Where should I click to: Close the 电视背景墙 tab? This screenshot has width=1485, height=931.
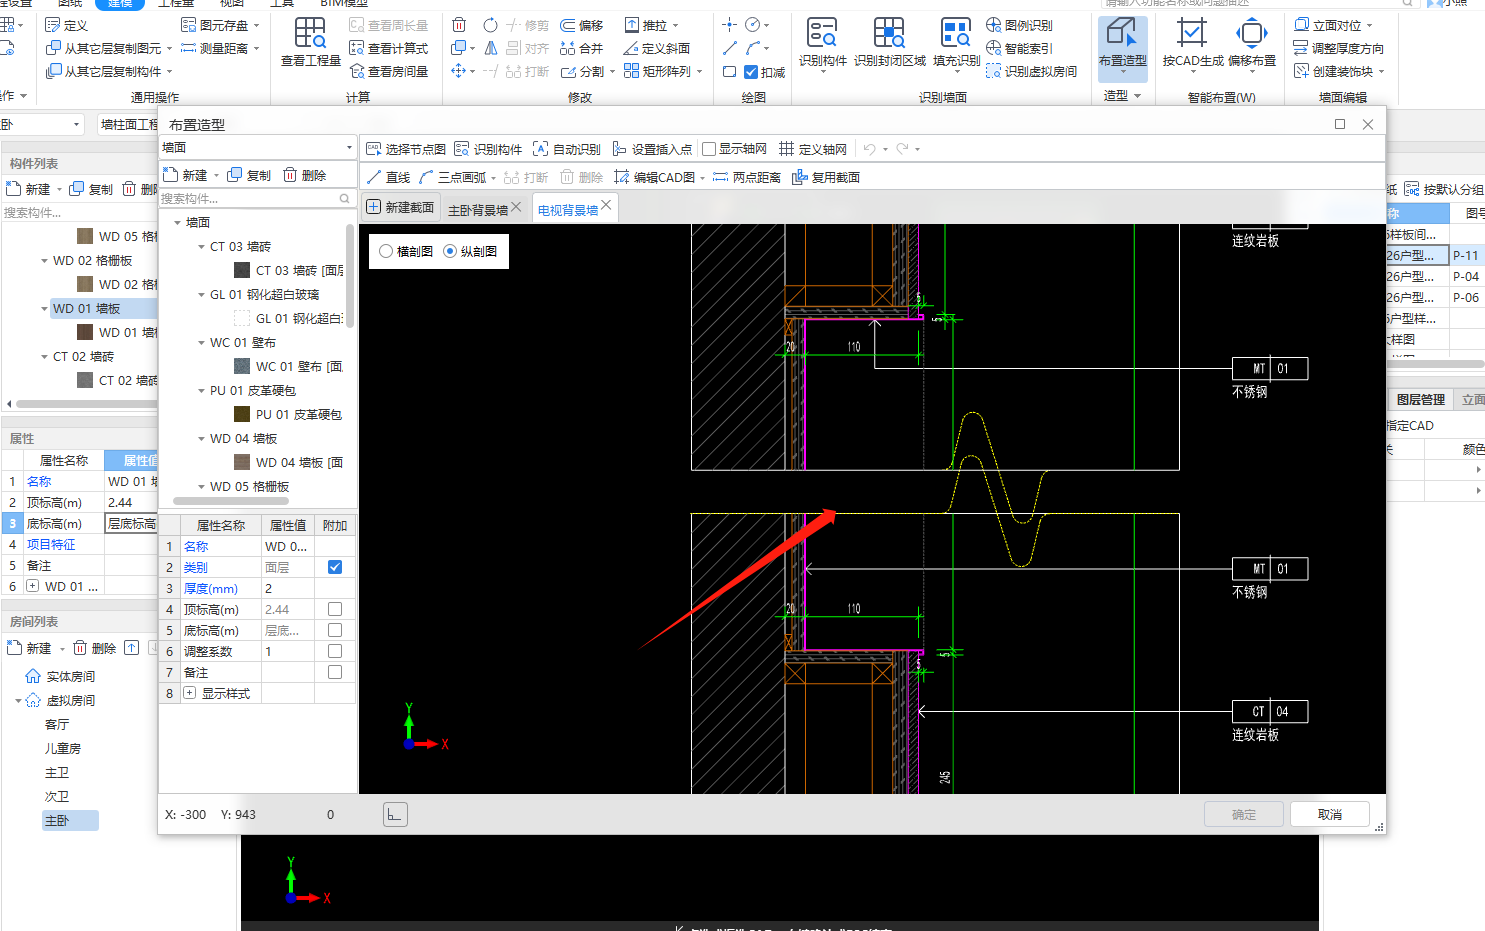(606, 205)
